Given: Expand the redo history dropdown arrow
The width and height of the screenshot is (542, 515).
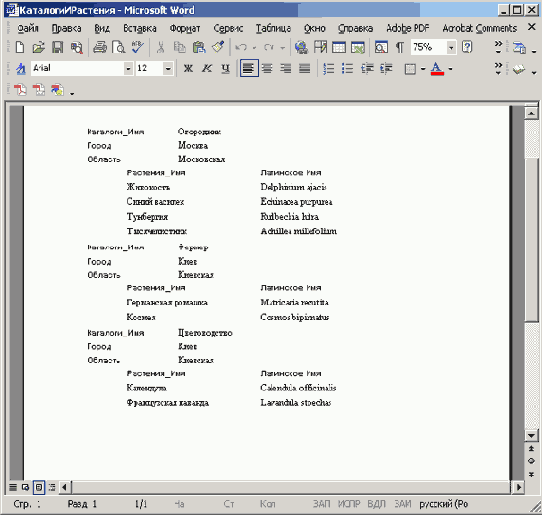Looking at the screenshot, I should (282, 48).
